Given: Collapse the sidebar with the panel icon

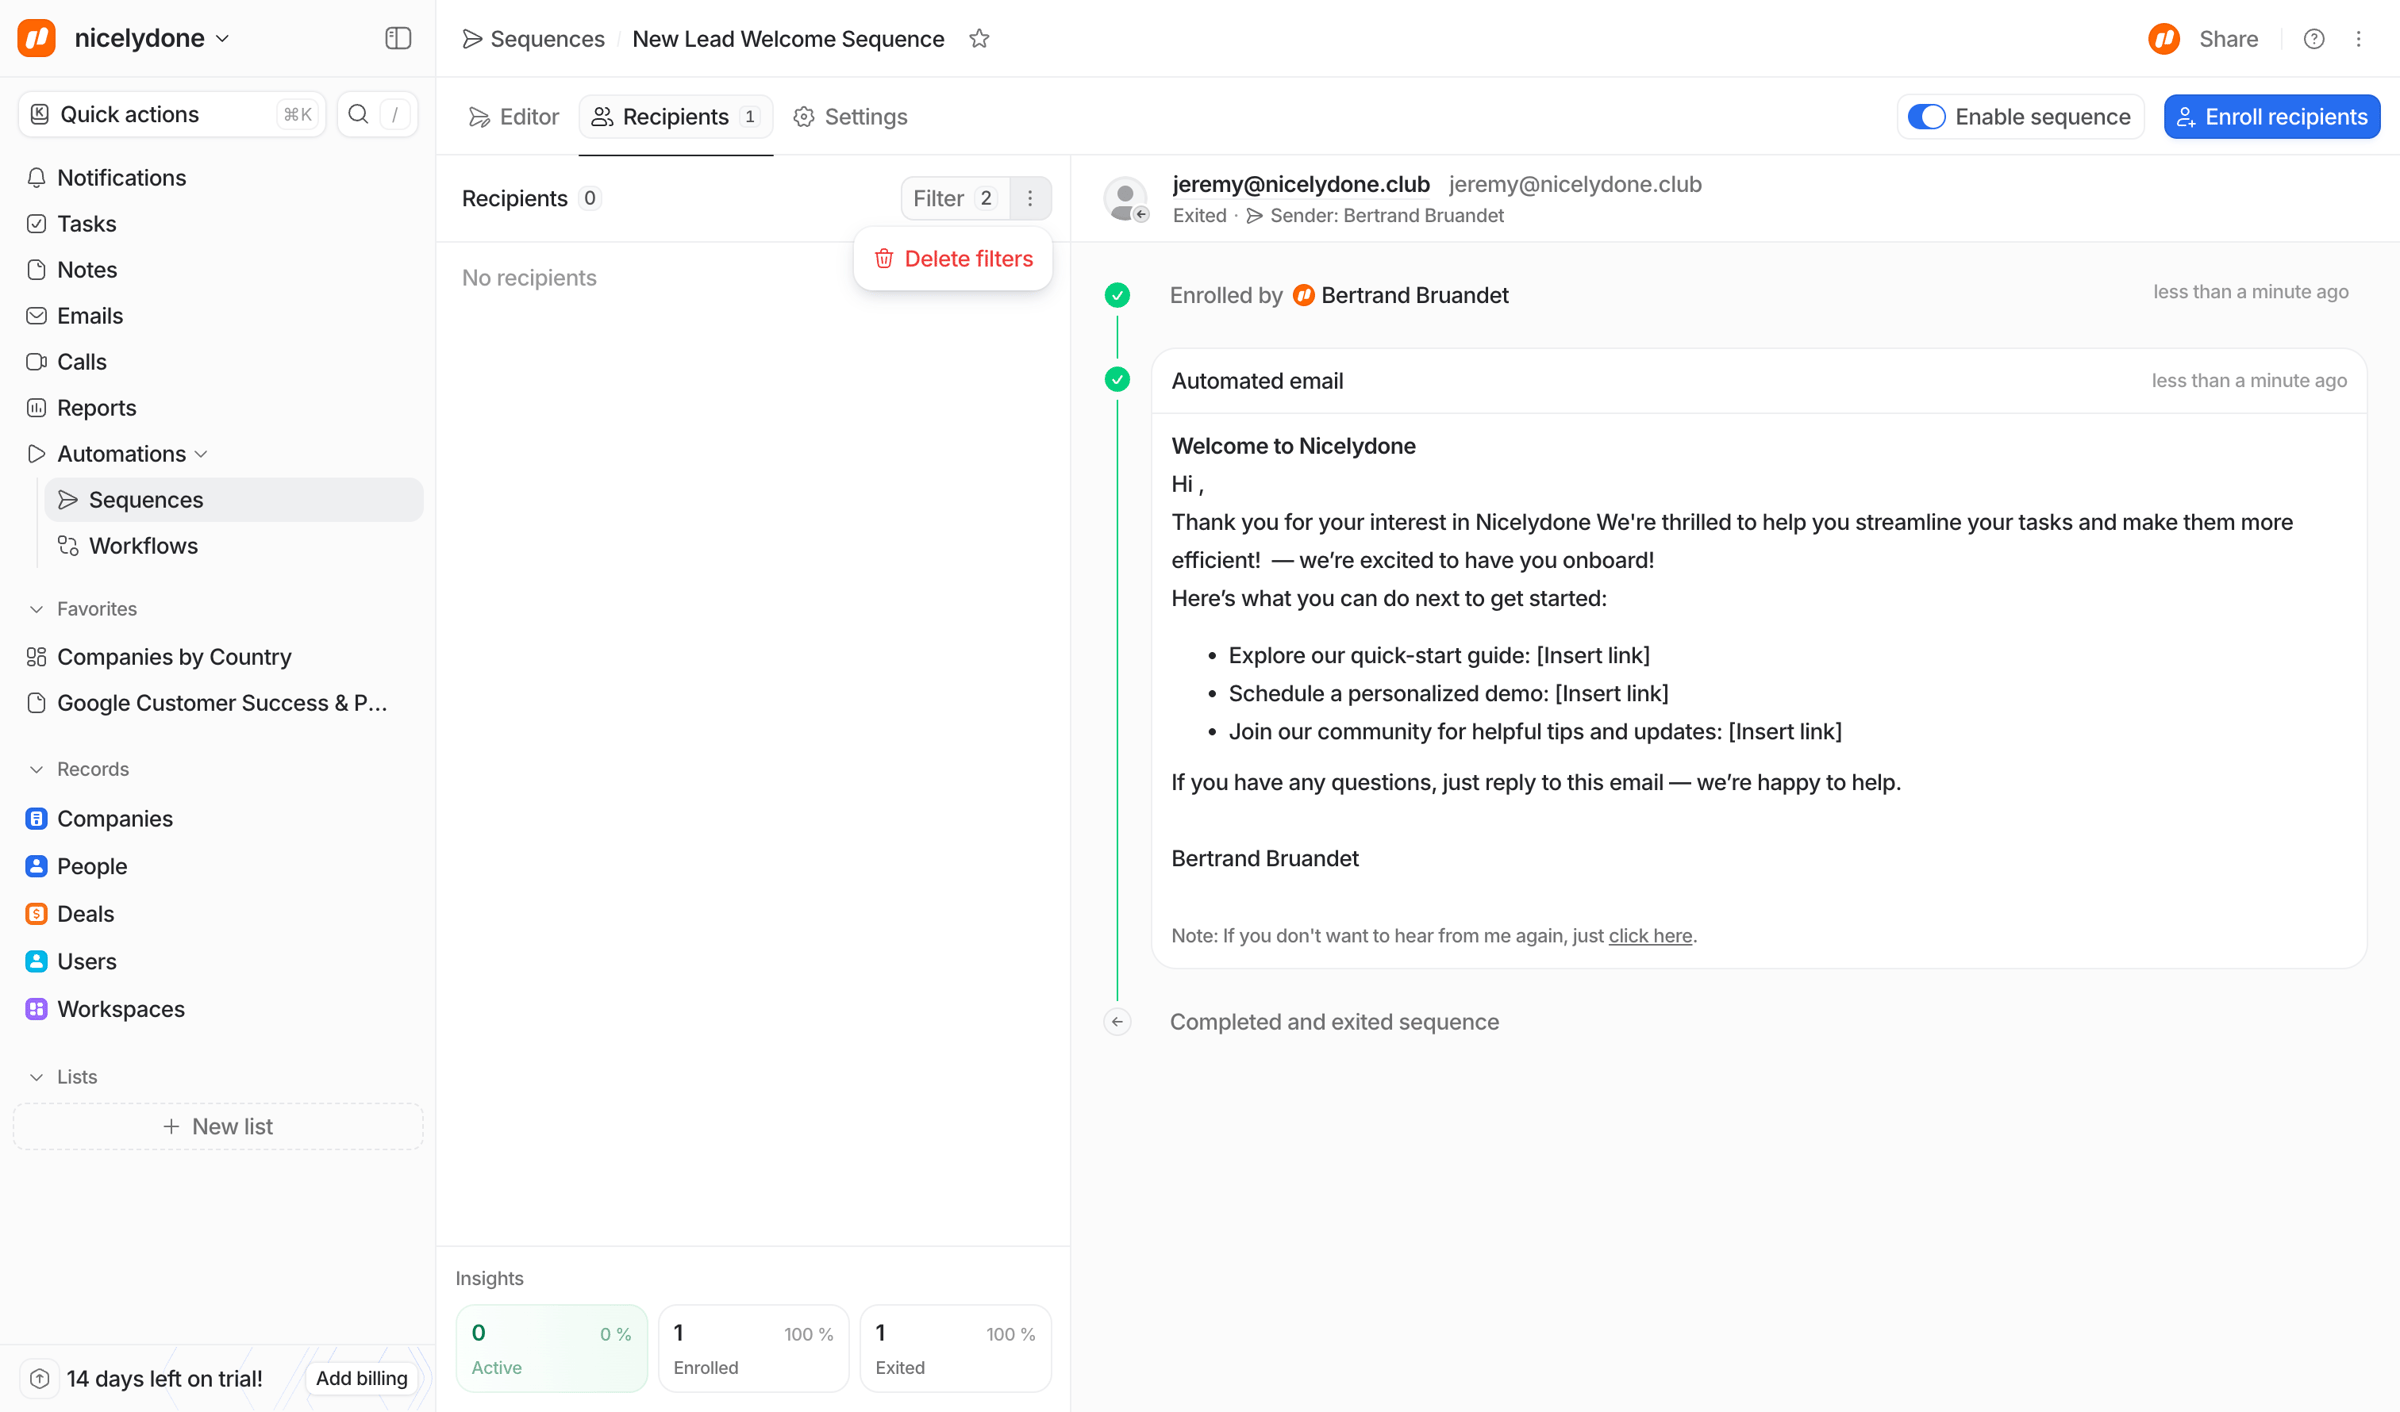Looking at the screenshot, I should pyautogui.click(x=398, y=38).
